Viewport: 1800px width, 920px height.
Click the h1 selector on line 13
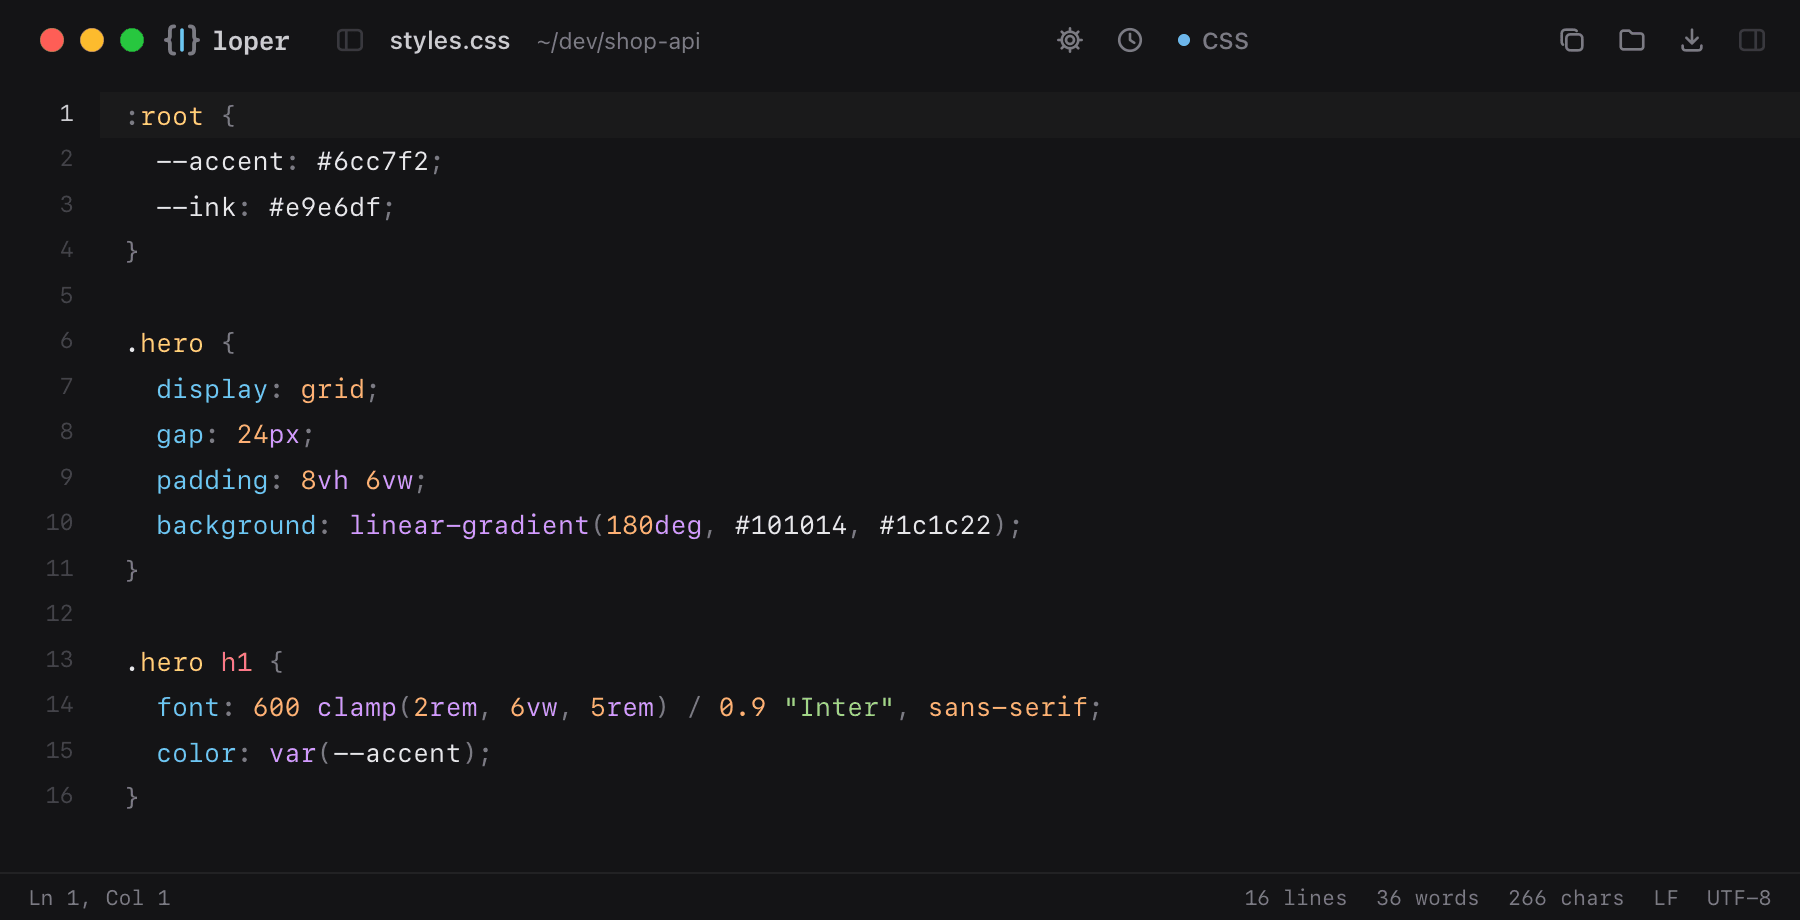(x=236, y=662)
